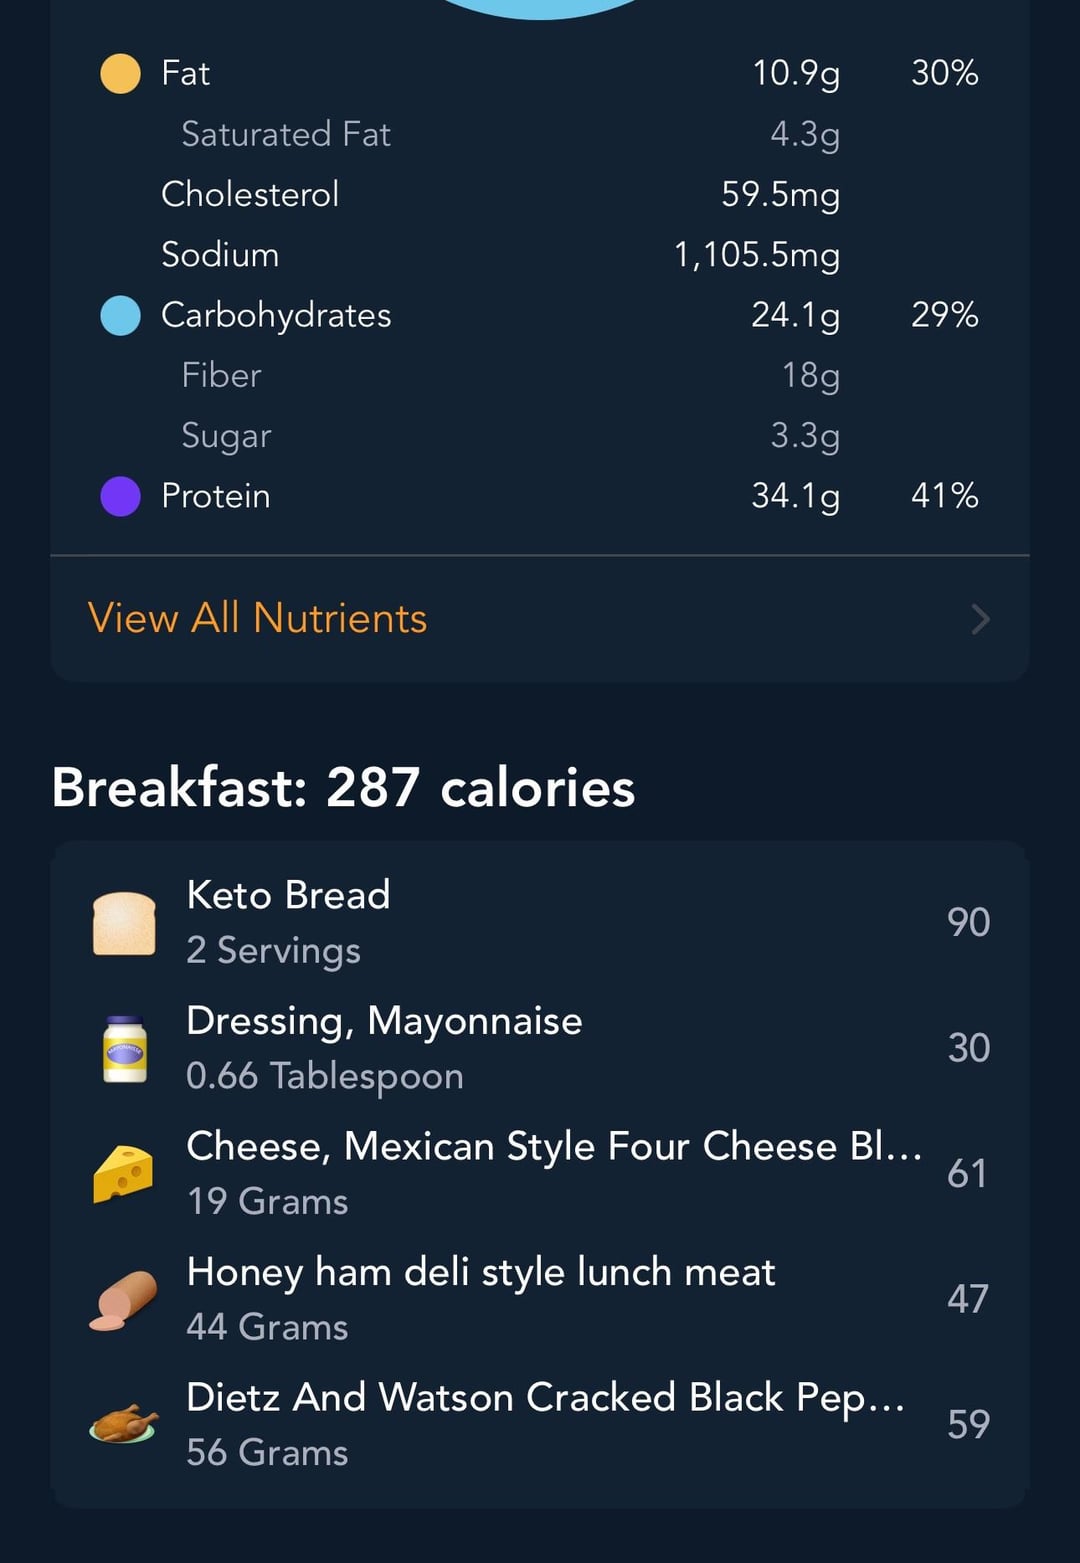Tap the cheese wedge icon
The height and width of the screenshot is (1563, 1080).
pos(123,1174)
